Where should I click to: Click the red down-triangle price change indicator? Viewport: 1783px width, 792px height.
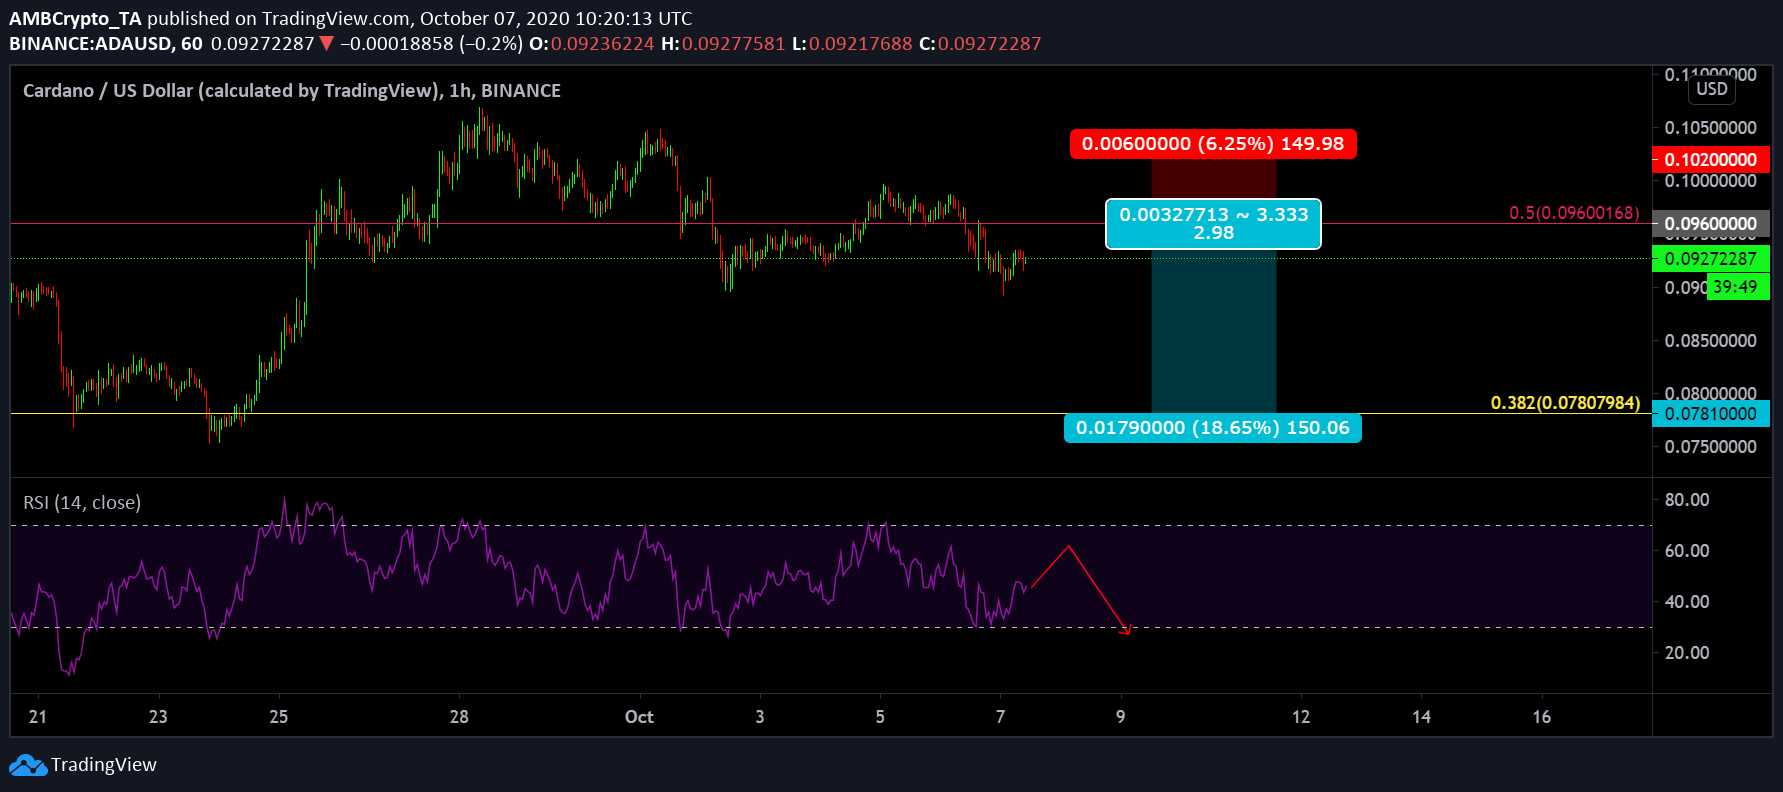[x=326, y=44]
